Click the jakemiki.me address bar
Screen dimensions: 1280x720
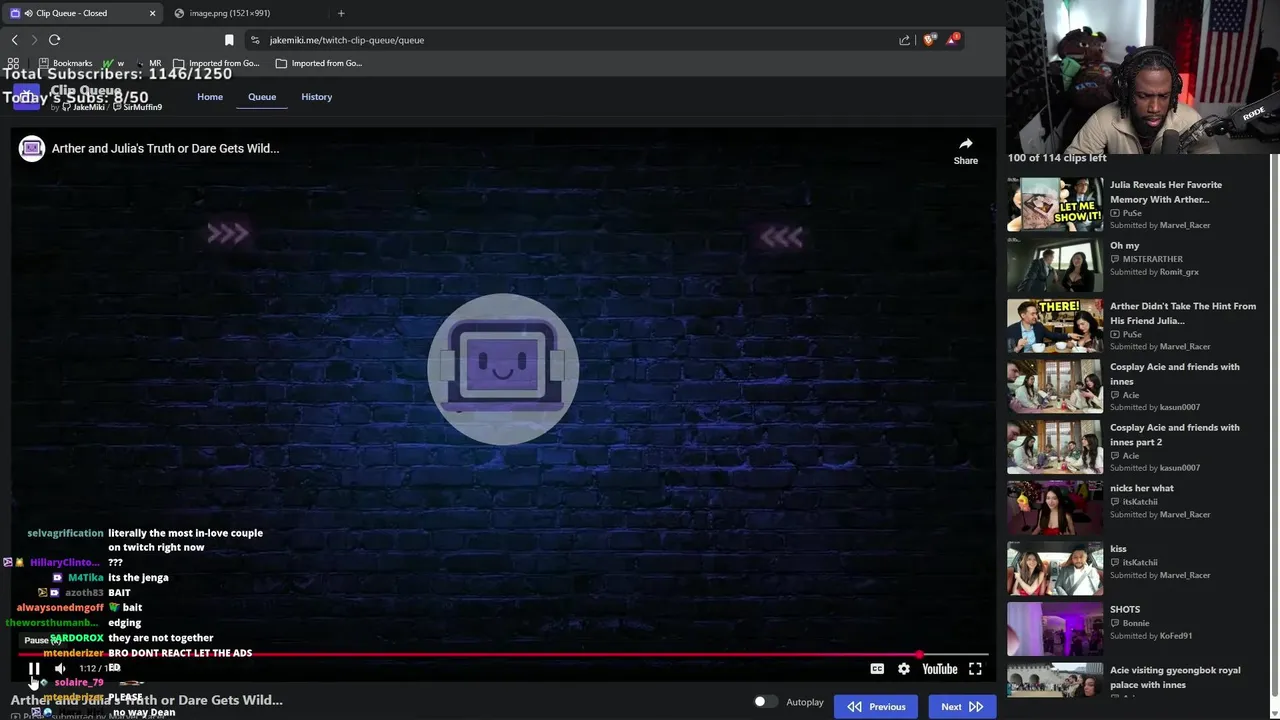click(x=570, y=40)
